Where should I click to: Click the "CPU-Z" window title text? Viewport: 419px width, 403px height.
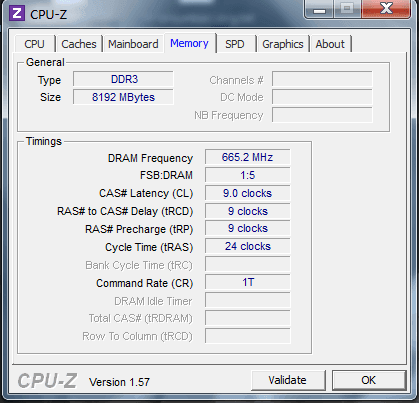pos(49,14)
